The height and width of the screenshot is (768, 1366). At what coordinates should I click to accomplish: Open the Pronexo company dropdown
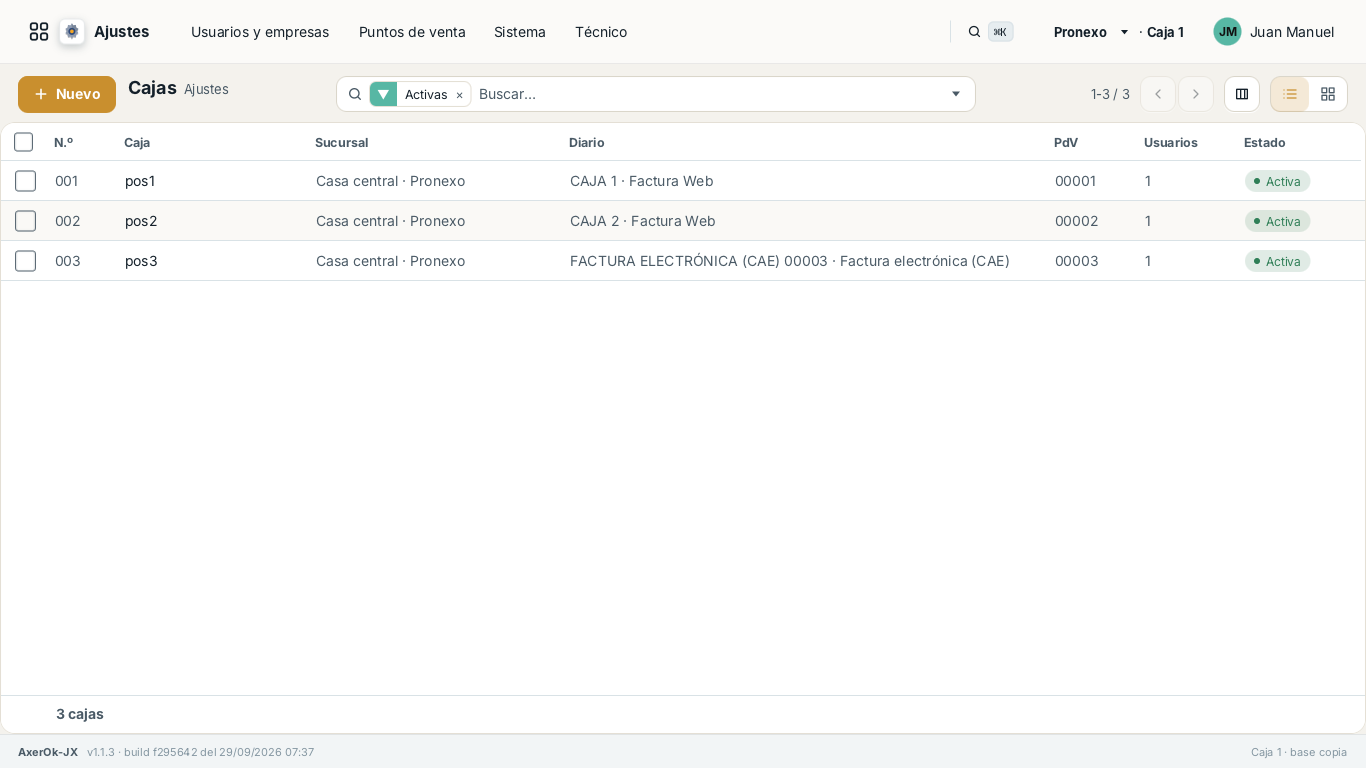[1091, 32]
